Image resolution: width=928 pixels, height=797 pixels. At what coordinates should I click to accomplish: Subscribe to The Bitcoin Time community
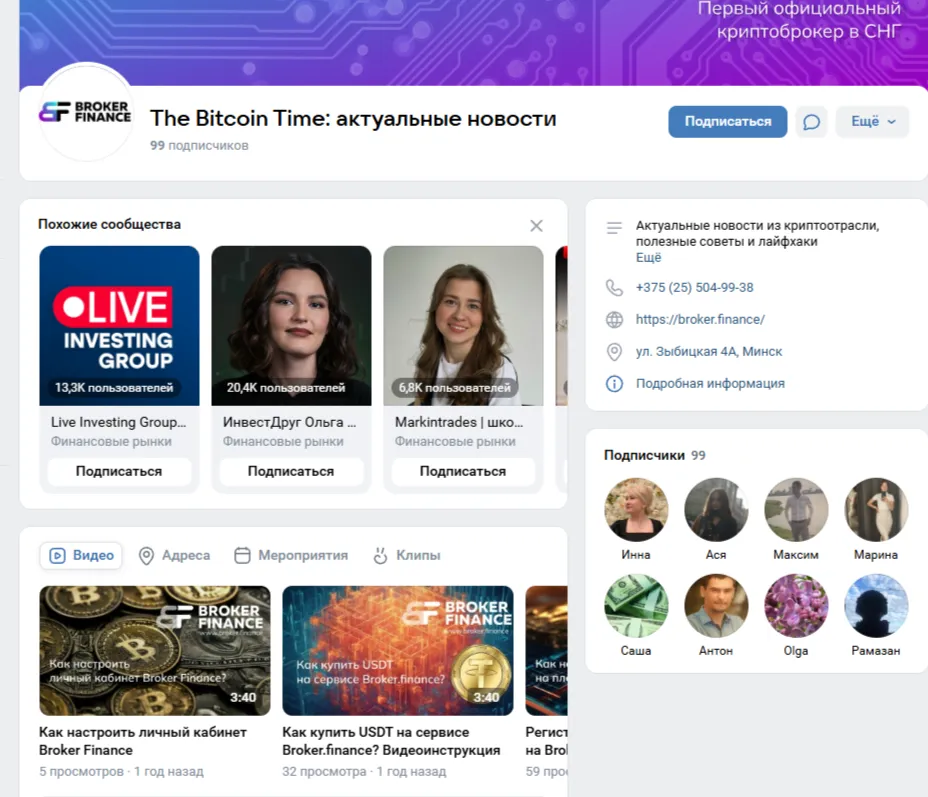pyautogui.click(x=727, y=122)
